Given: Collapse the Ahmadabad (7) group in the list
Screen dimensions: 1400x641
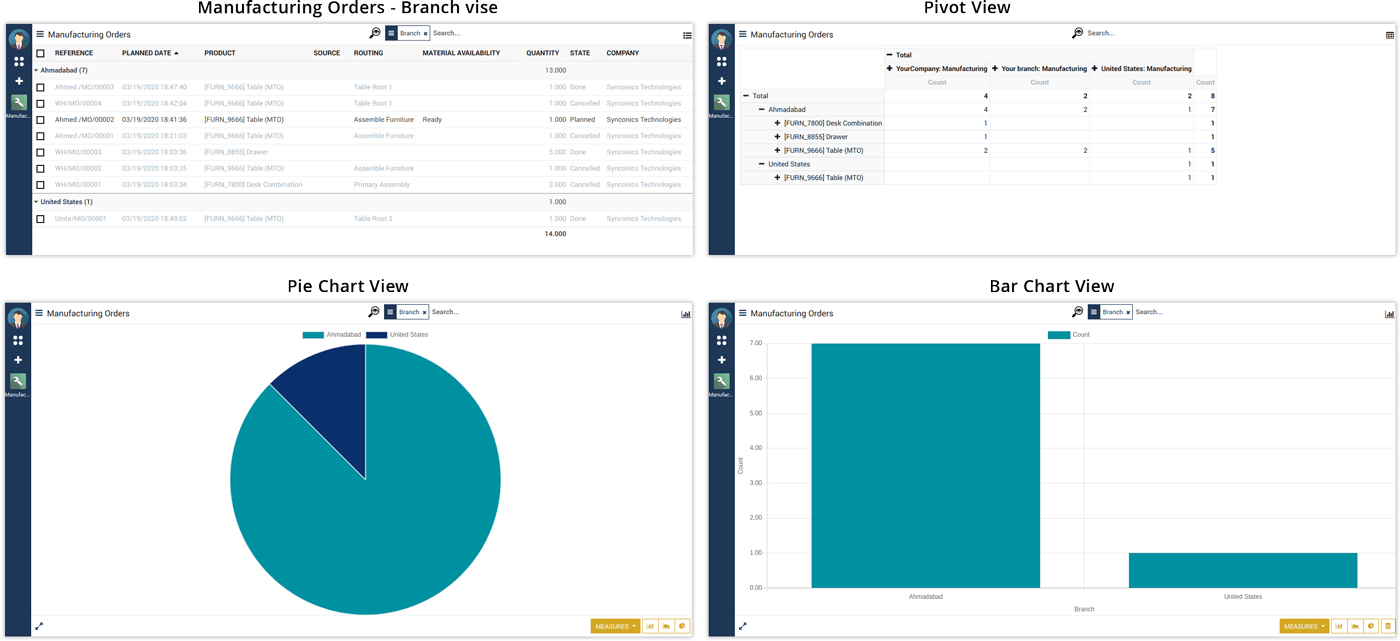Looking at the screenshot, I should tap(37, 71).
